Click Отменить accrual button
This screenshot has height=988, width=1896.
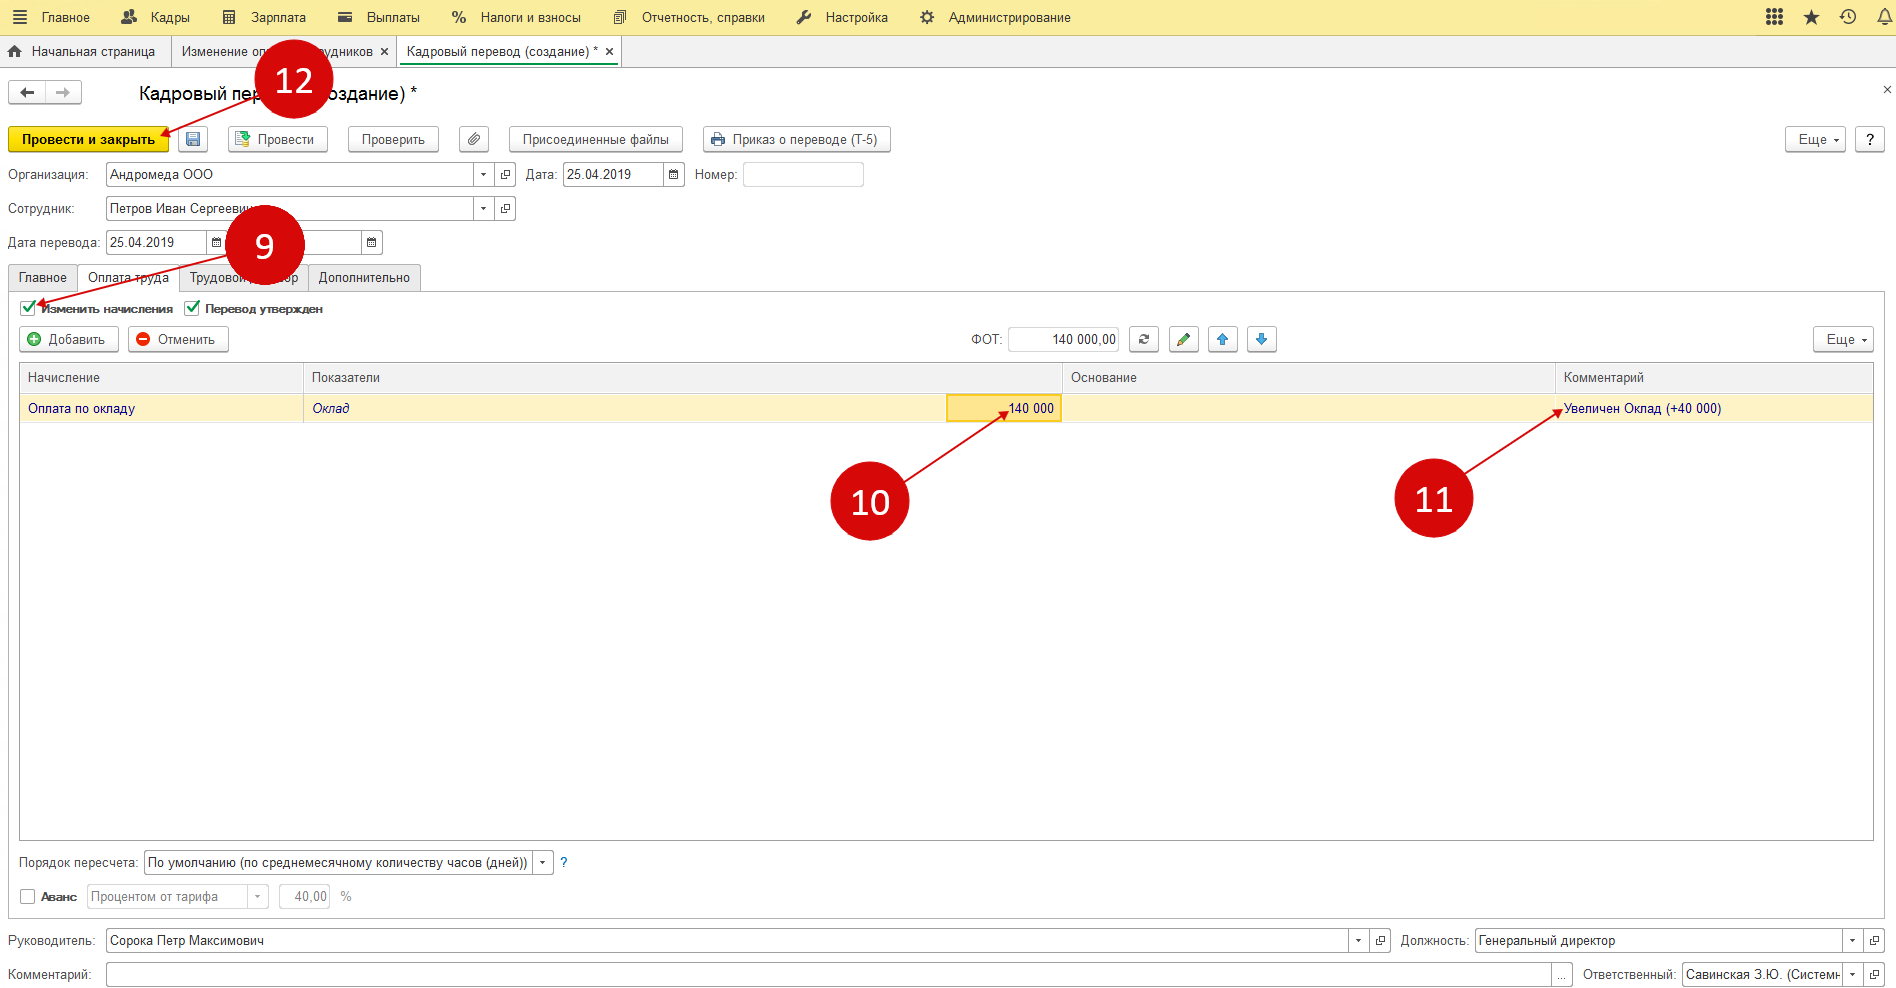[178, 339]
